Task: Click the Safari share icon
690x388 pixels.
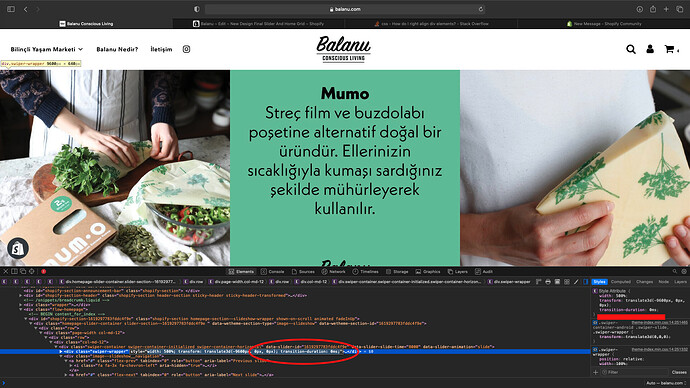Action: pyautogui.click(x=653, y=9)
